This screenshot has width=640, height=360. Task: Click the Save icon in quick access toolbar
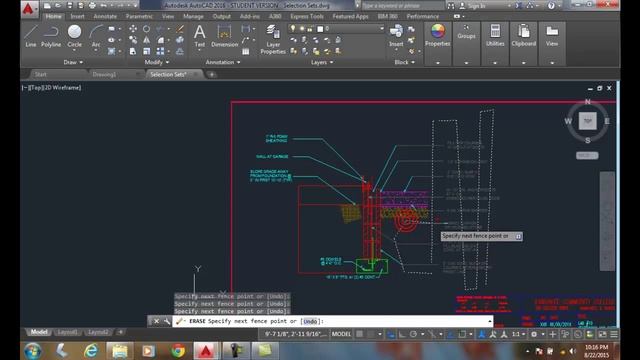(70, 6)
